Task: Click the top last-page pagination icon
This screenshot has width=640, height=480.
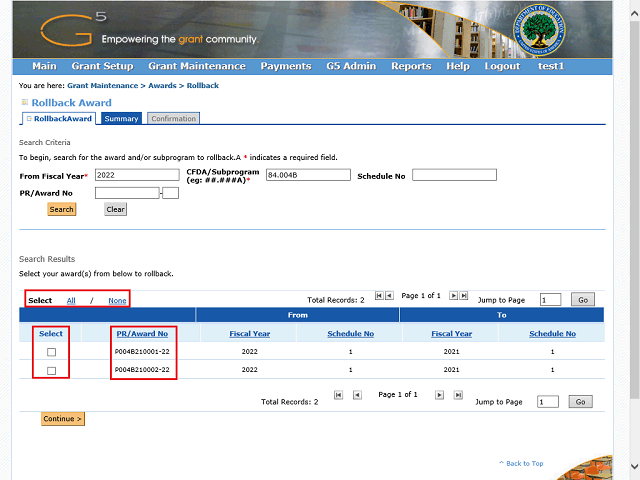Action: 463,296
